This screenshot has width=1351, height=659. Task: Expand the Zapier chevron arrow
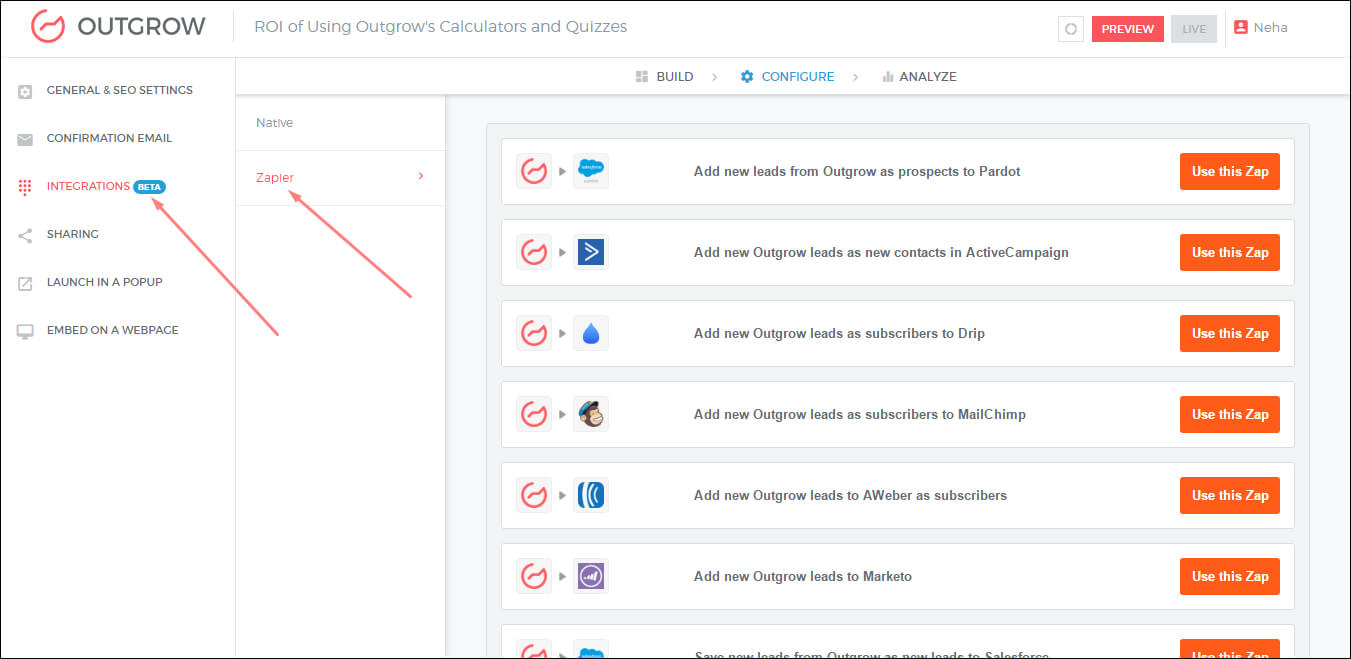[421, 177]
